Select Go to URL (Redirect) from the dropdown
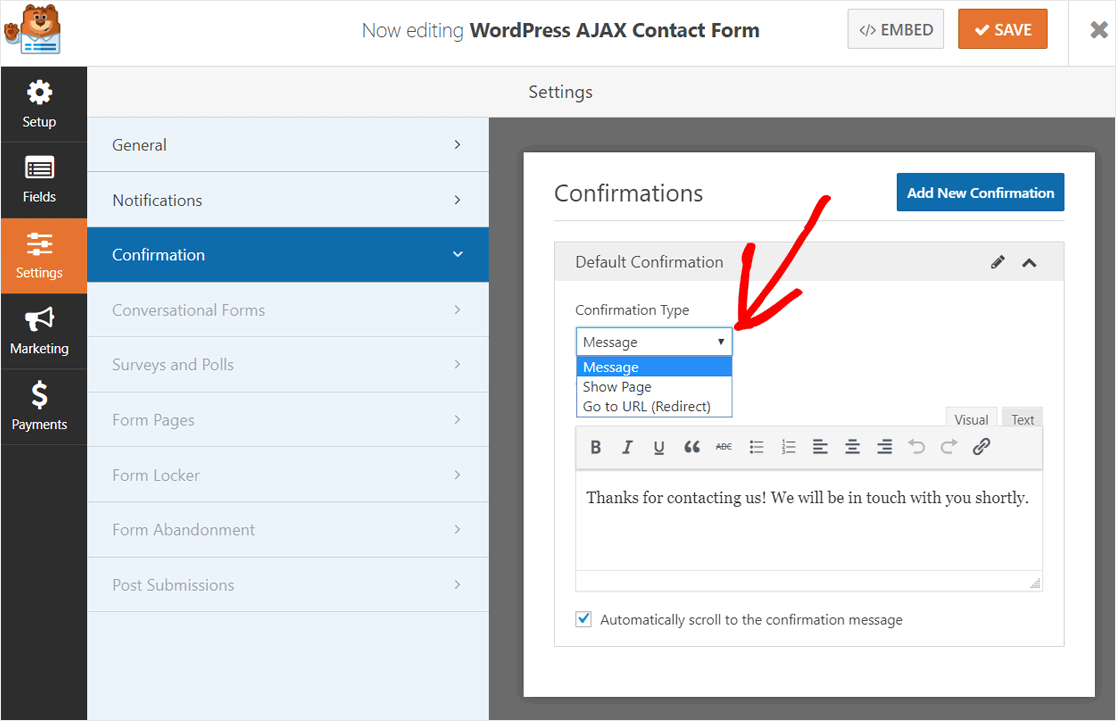1116x721 pixels. point(654,406)
